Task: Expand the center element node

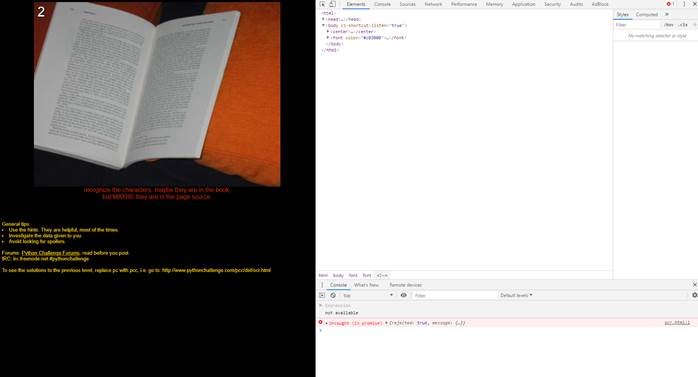Action: [x=328, y=32]
